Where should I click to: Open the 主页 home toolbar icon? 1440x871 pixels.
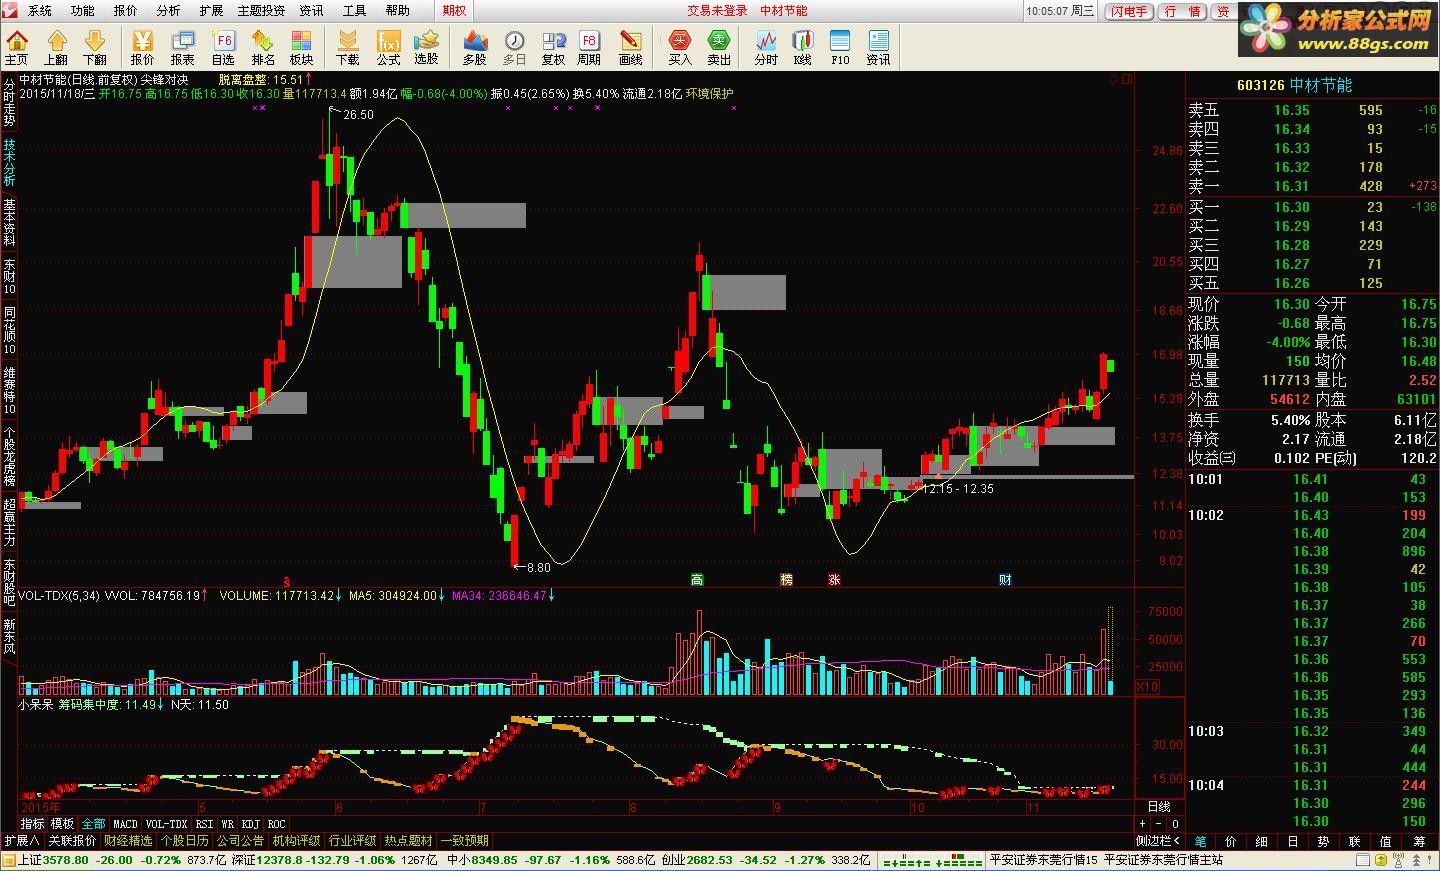pyautogui.click(x=17, y=47)
